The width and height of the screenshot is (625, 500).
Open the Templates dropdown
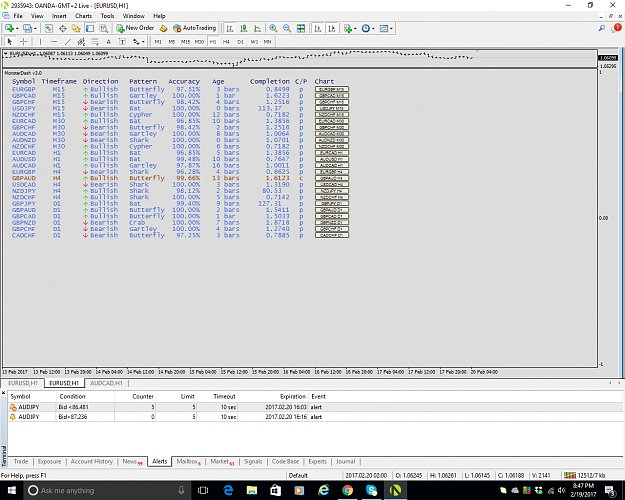click(x=386, y=28)
